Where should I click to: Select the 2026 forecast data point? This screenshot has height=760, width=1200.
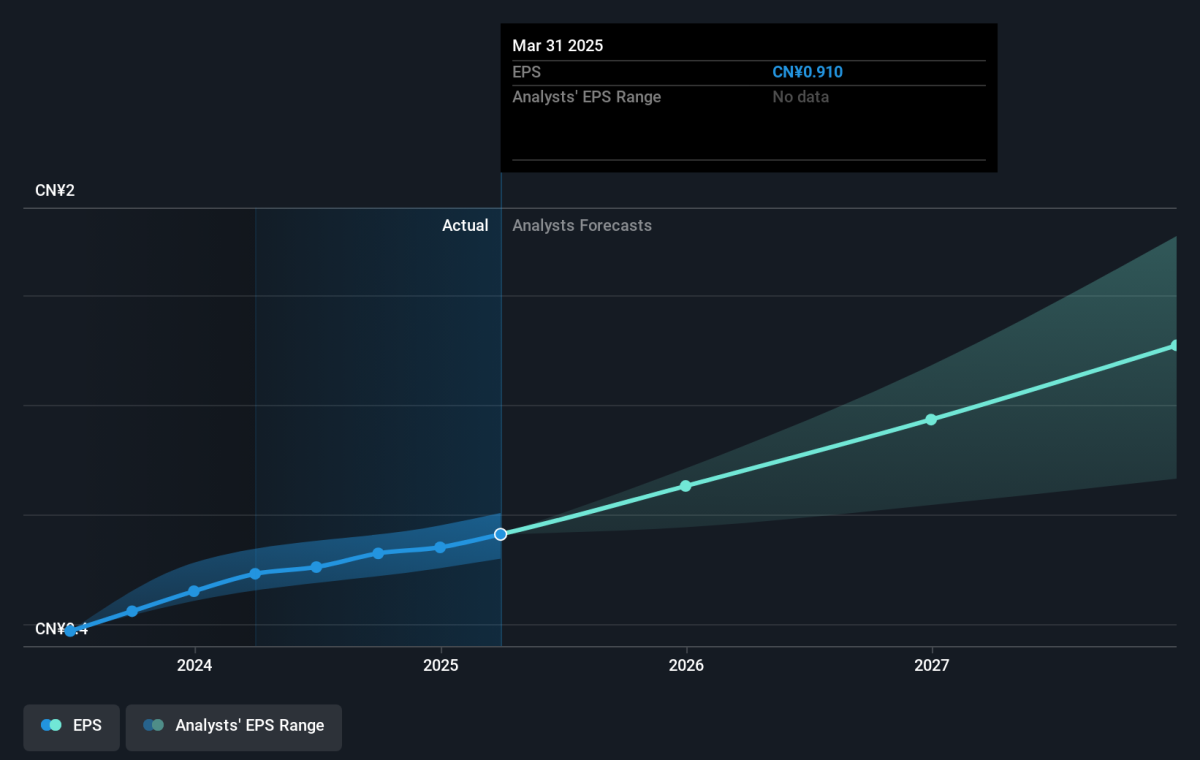tap(686, 486)
